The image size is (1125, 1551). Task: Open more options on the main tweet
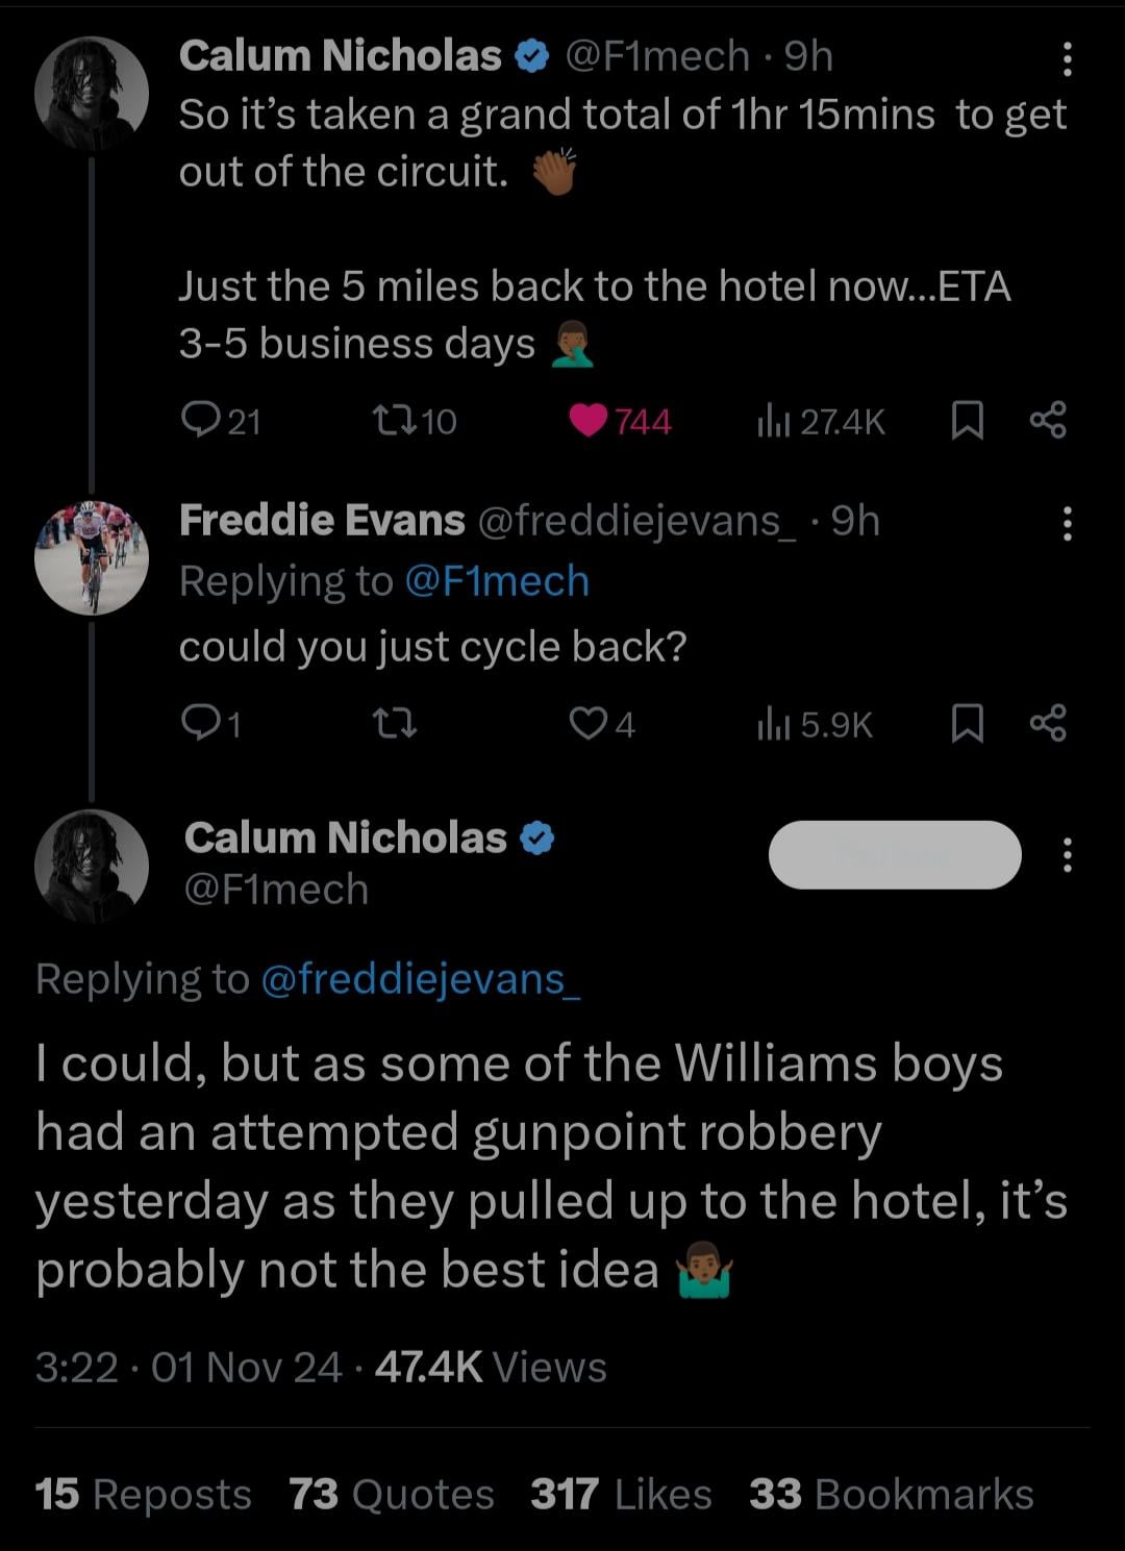pyautogui.click(x=1067, y=855)
